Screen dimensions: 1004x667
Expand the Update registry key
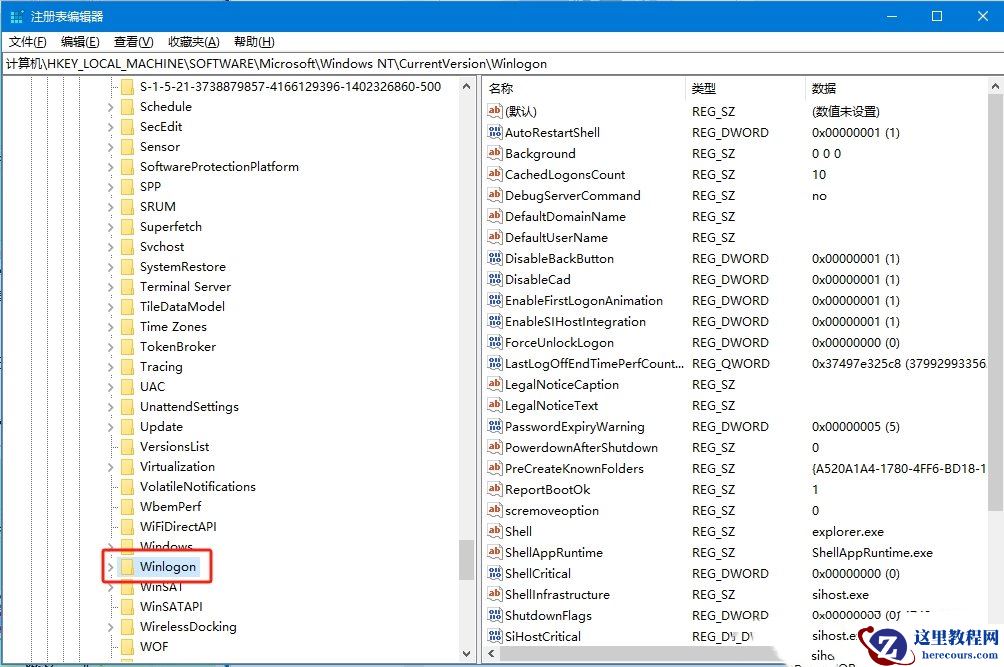click(109, 427)
